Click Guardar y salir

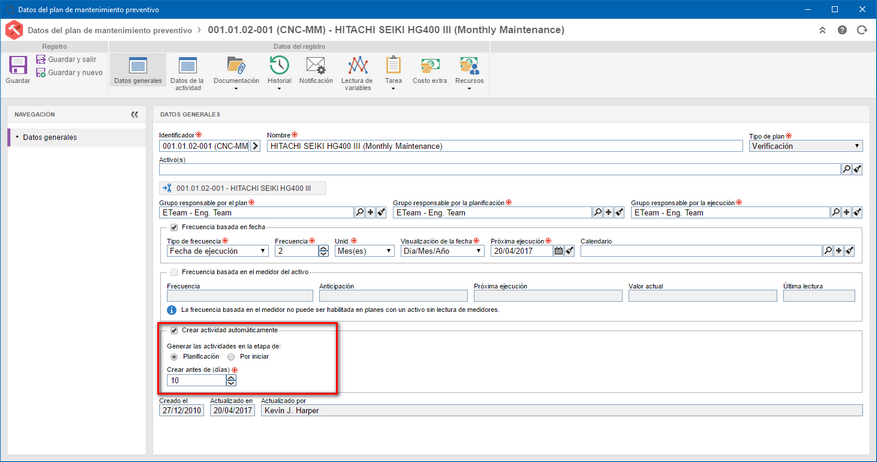[x=66, y=59]
